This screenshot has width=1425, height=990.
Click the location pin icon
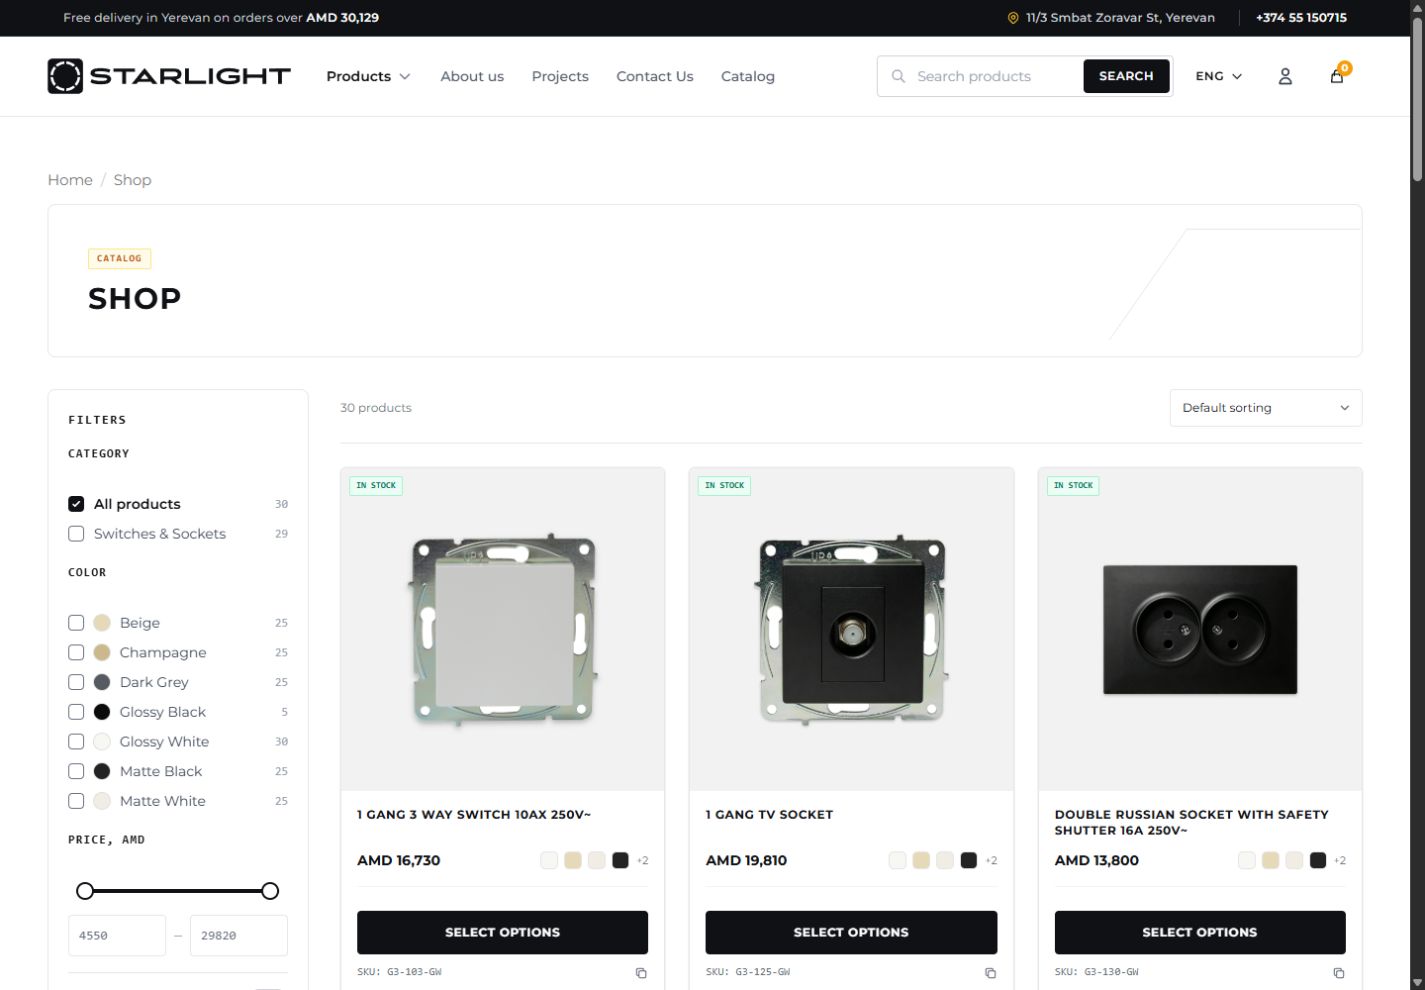(1013, 18)
